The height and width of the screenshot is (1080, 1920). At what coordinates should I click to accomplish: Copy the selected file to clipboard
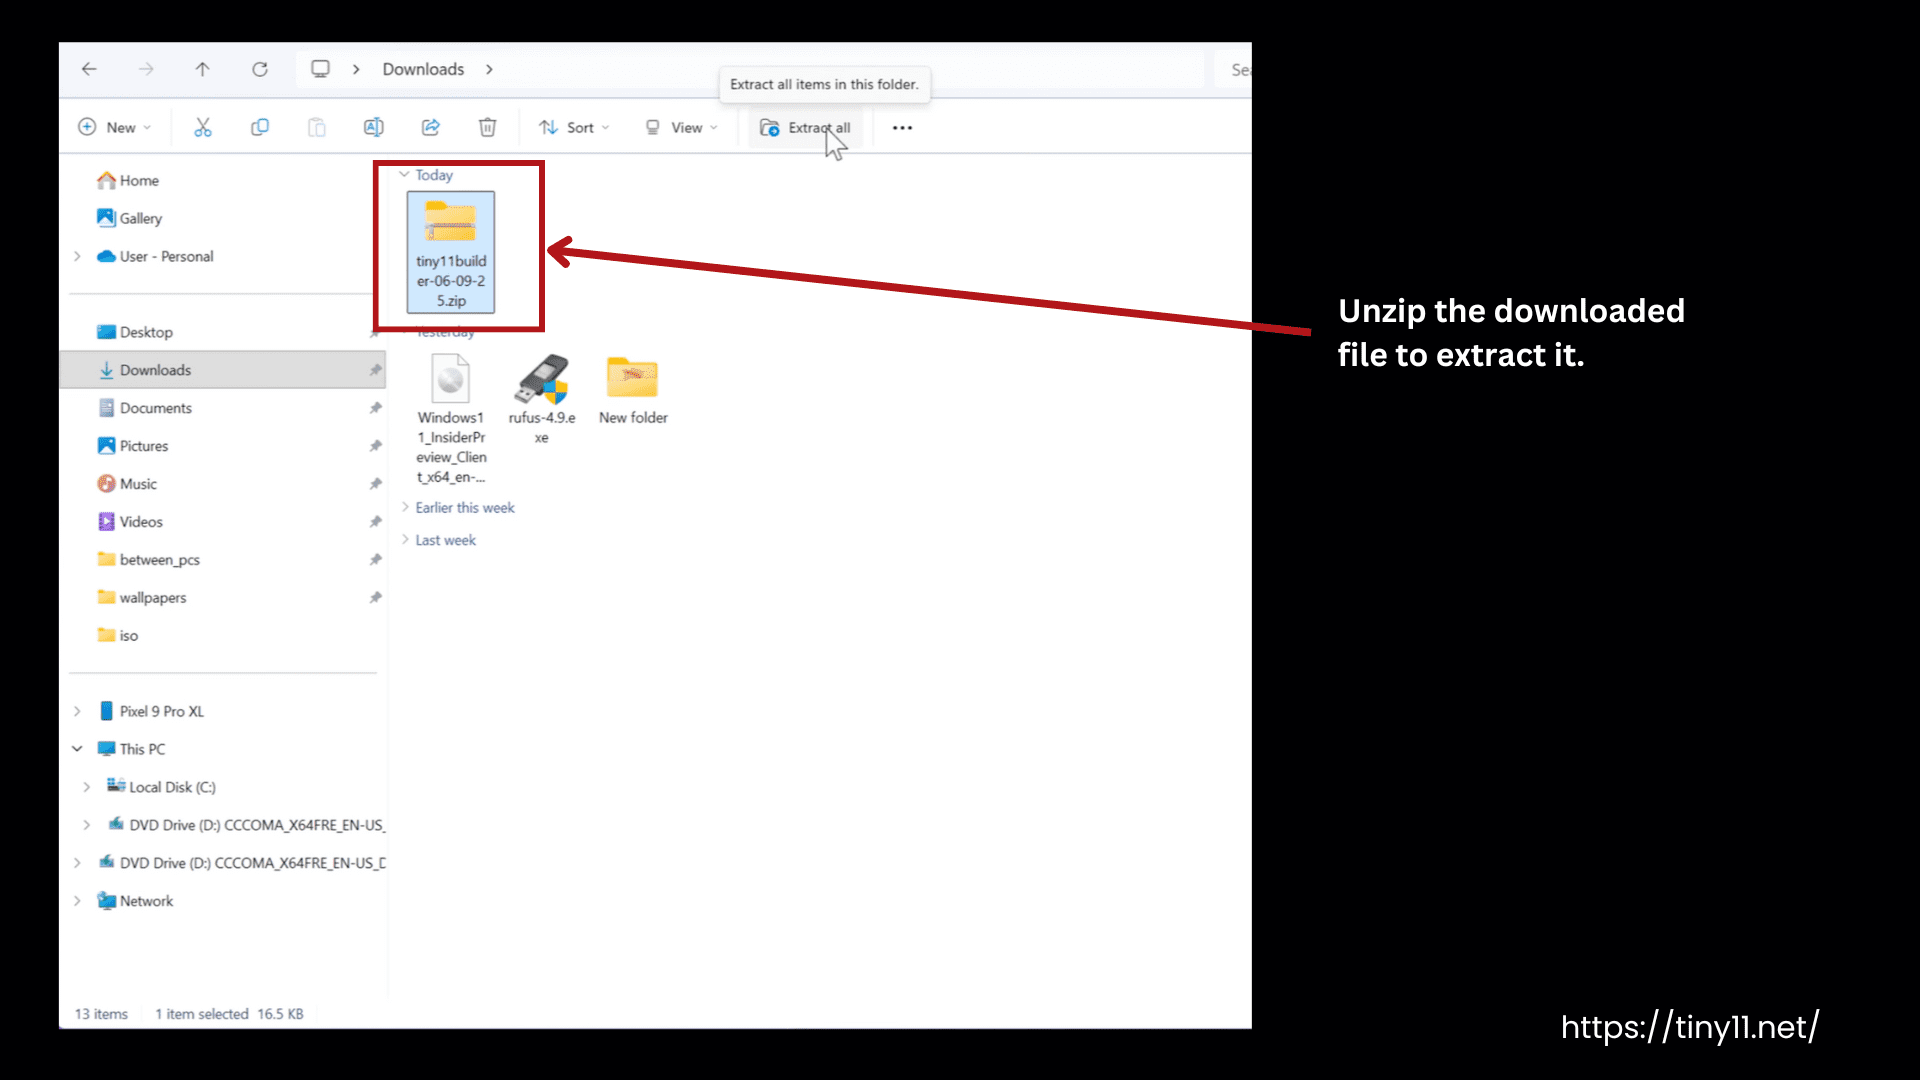pos(260,127)
